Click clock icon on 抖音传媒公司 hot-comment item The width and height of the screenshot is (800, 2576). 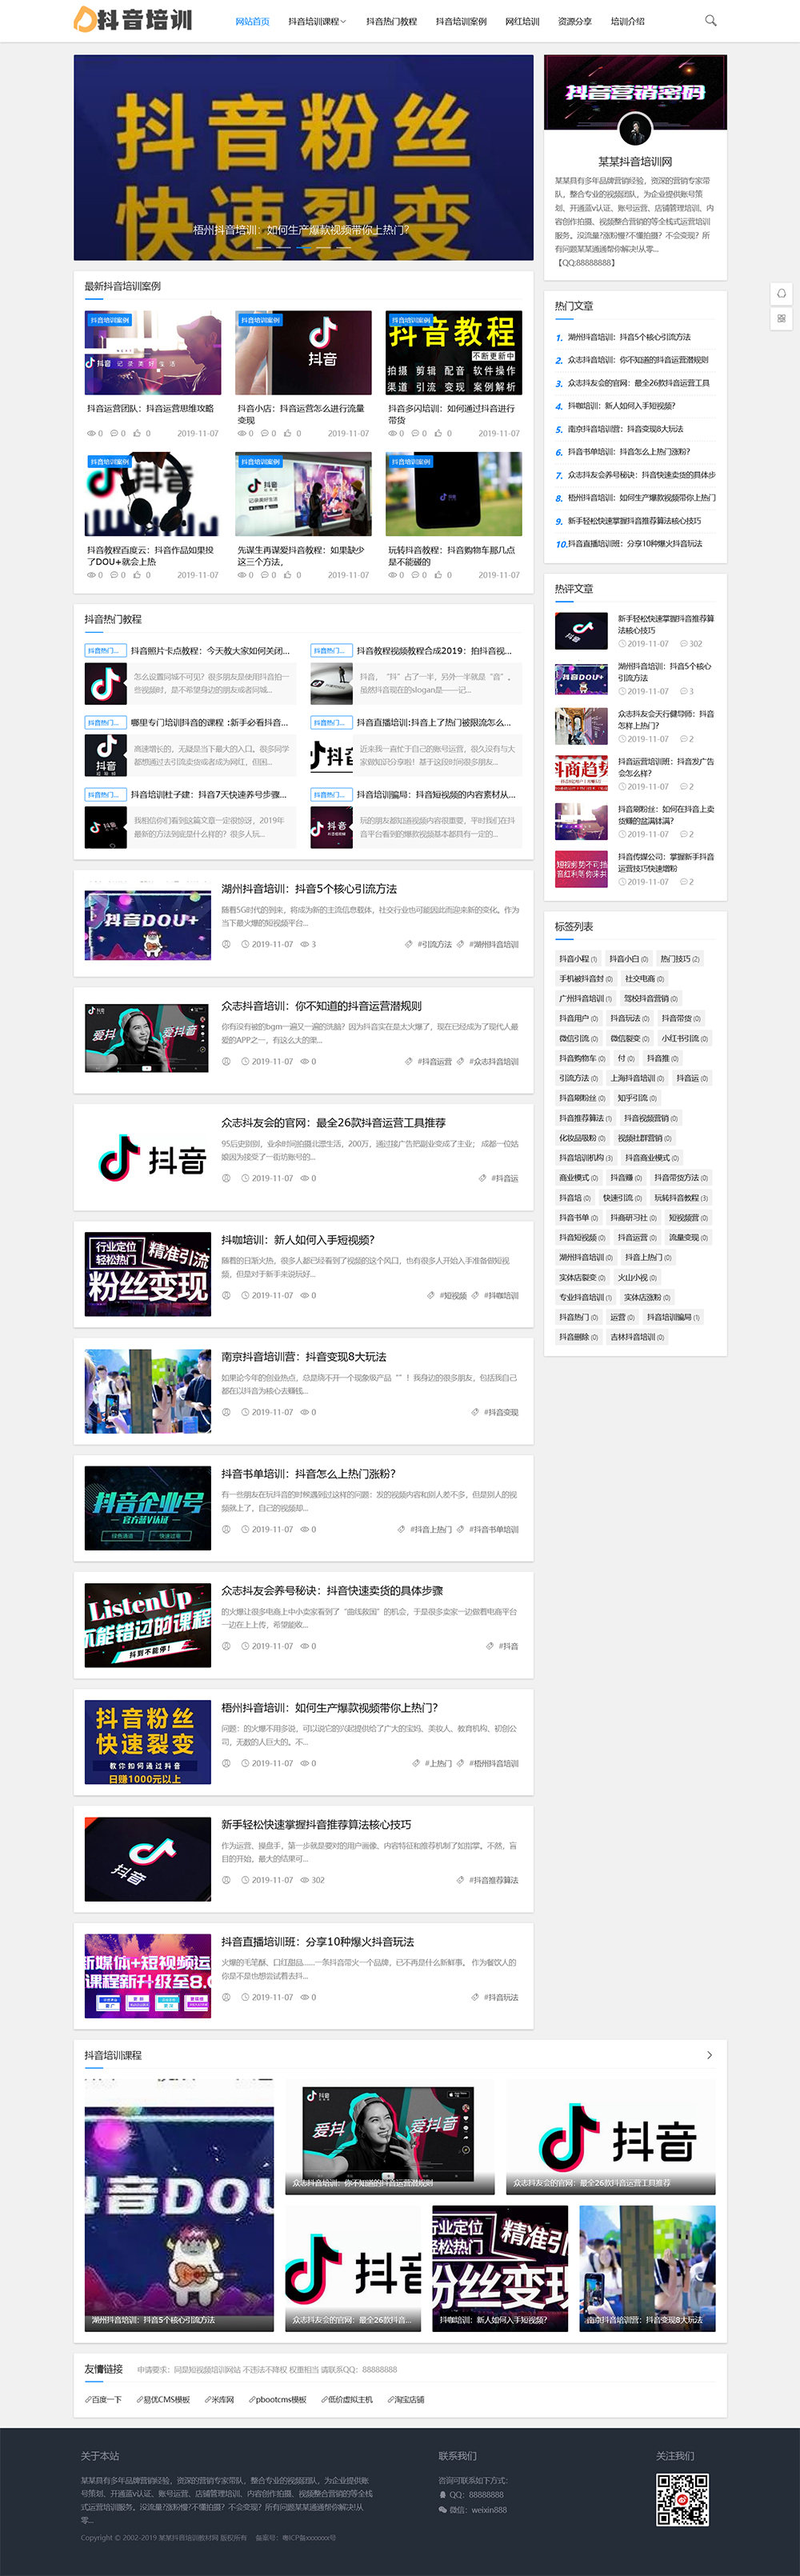pyautogui.click(x=622, y=882)
